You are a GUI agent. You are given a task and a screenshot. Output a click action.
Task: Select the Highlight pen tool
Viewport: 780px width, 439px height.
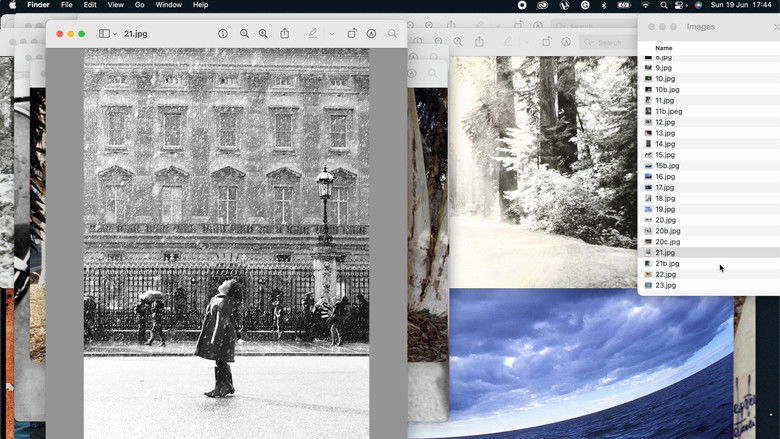[313, 34]
